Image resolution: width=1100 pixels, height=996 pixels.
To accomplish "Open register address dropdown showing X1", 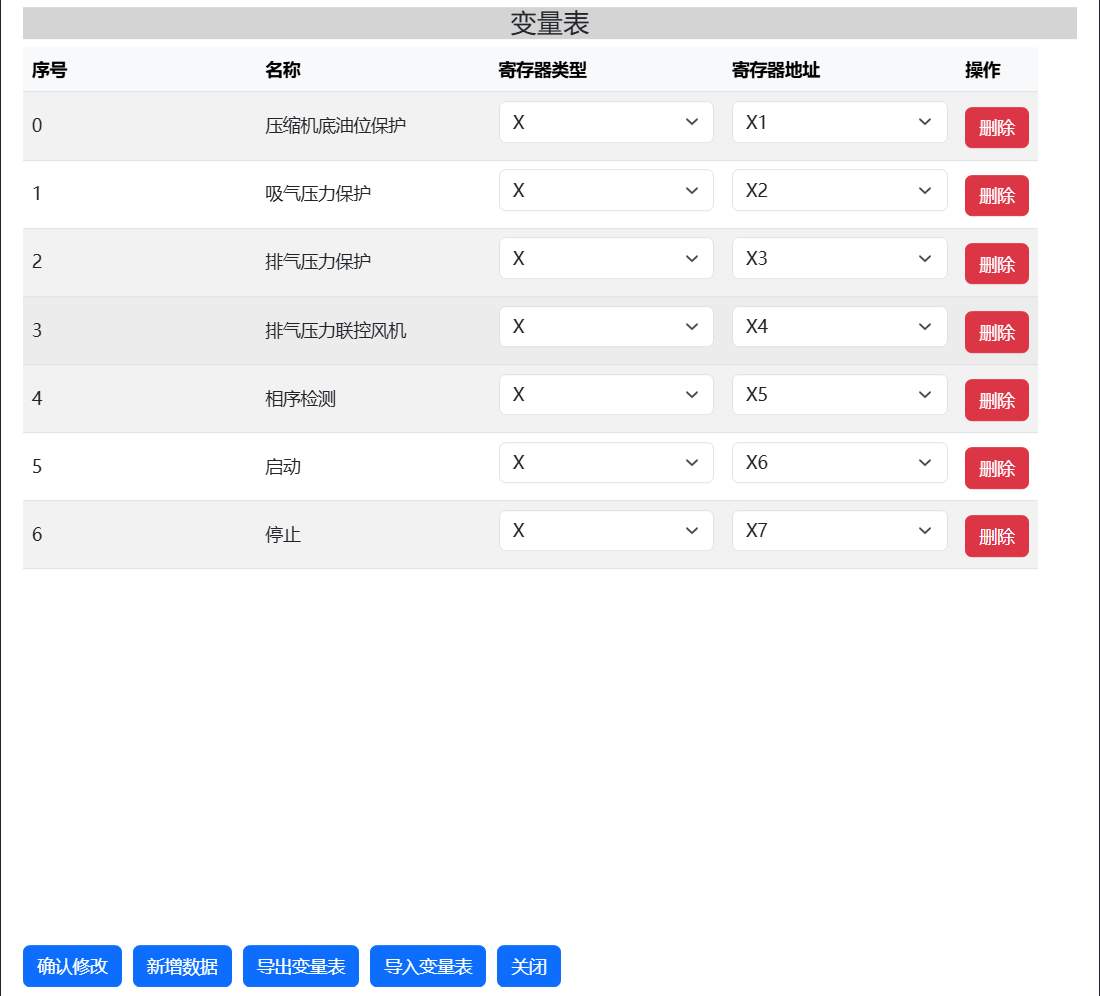I will coord(838,122).
